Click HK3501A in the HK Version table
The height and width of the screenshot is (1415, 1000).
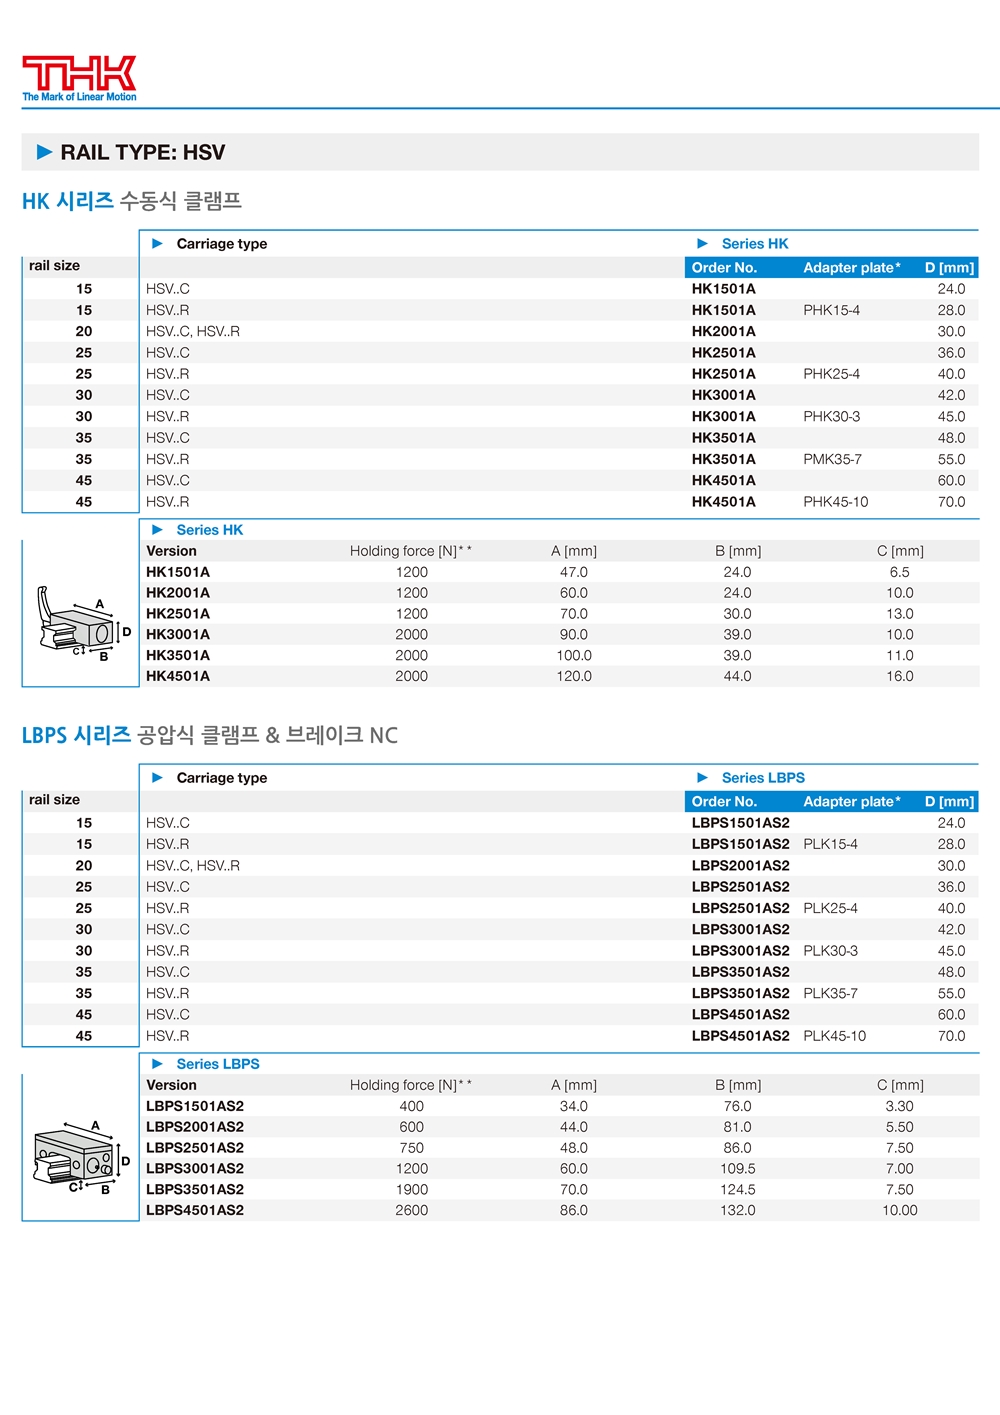click(x=178, y=655)
